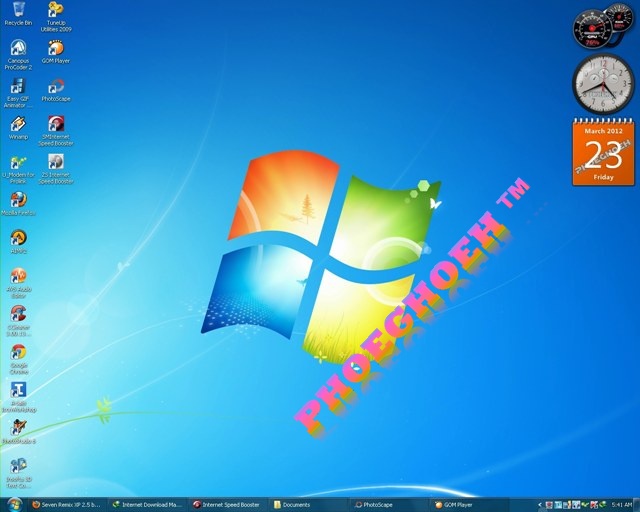Launch CCleaner desktop shortcut

click(x=18, y=321)
